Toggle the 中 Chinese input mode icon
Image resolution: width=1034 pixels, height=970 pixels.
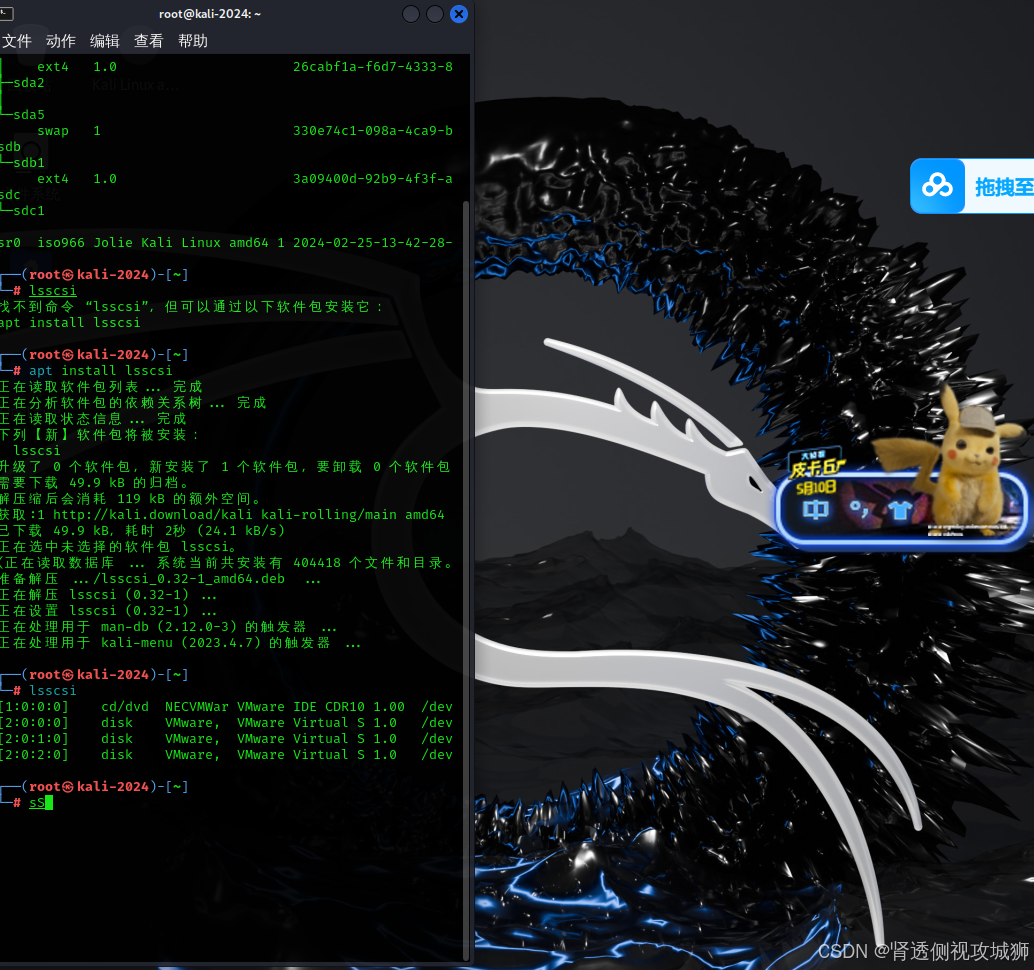tap(815, 510)
